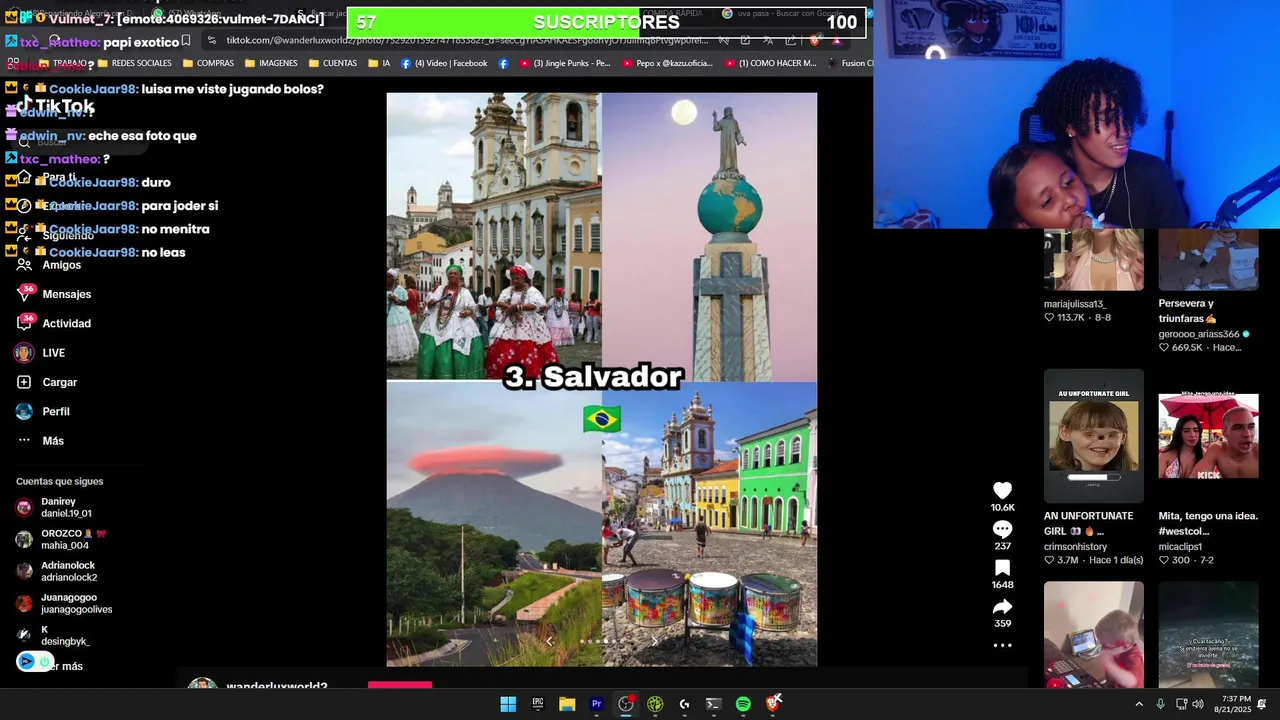Click the translate page icon in address bar
The width and height of the screenshot is (1280, 720).
pos(768,40)
